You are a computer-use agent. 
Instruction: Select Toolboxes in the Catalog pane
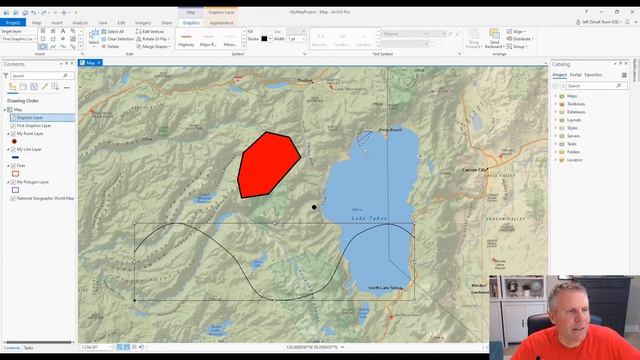(576, 104)
